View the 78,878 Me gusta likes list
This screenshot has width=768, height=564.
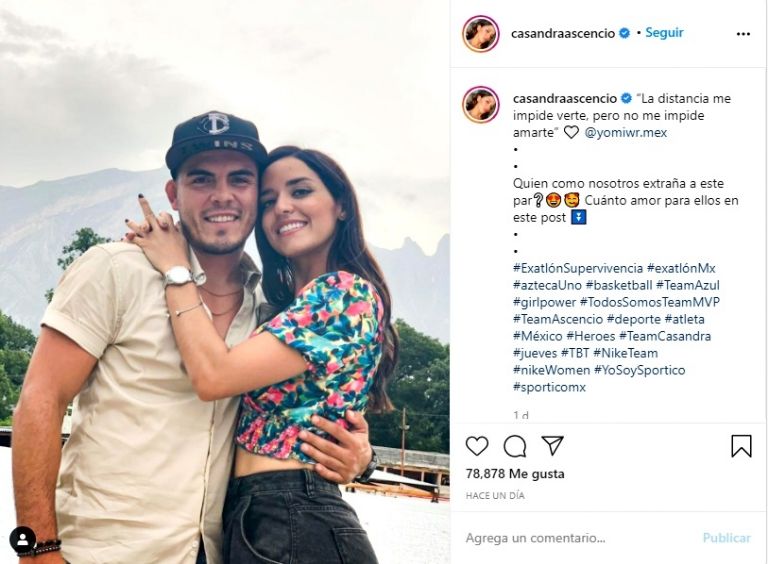click(515, 474)
